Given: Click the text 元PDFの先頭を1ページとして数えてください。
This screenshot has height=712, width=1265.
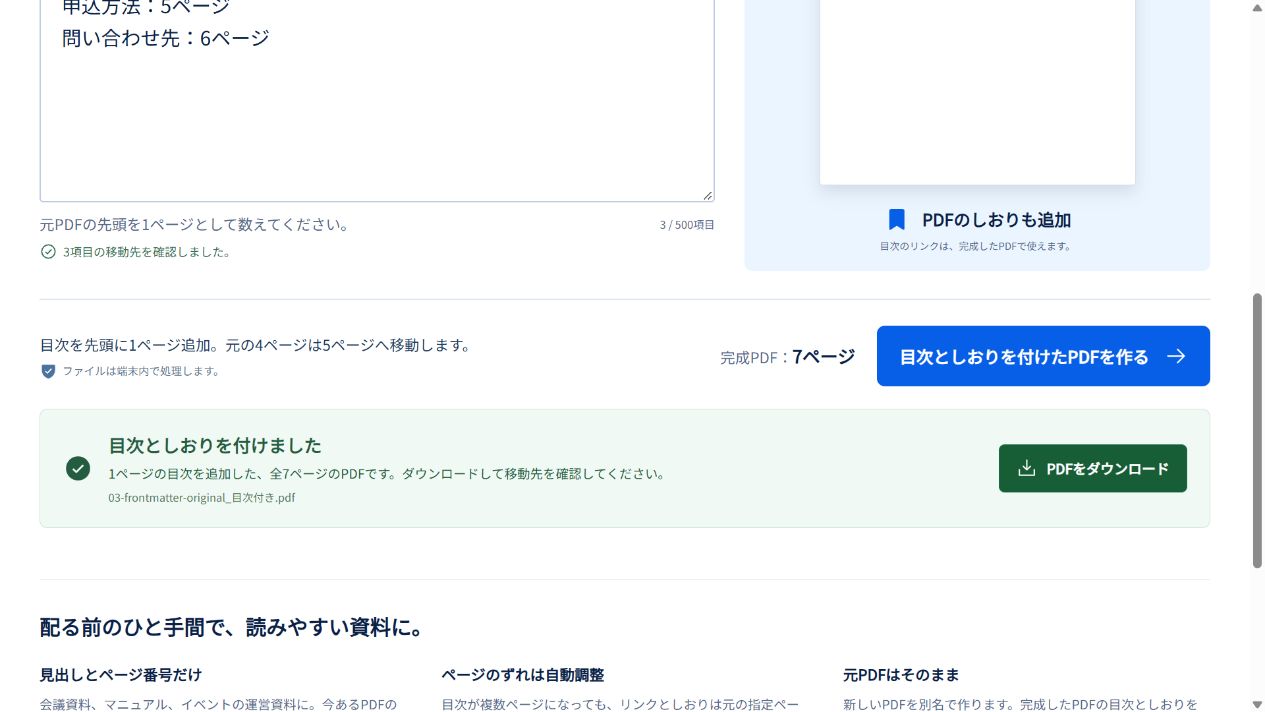Looking at the screenshot, I should [196, 225].
